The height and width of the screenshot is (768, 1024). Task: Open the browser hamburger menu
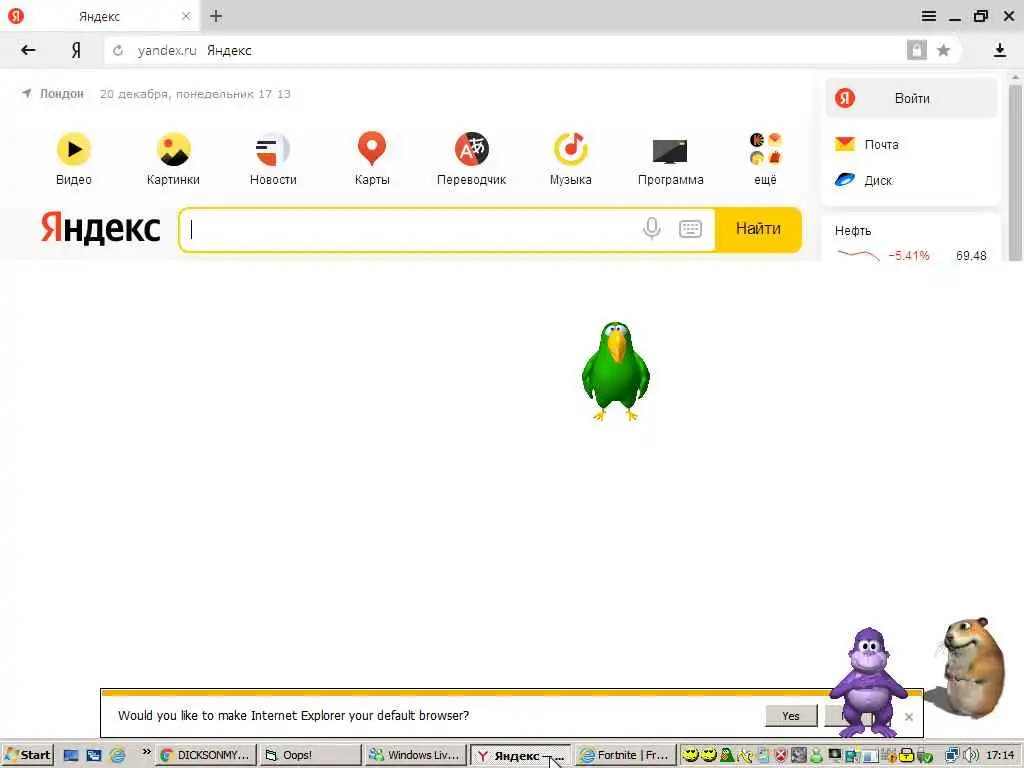[x=929, y=16]
